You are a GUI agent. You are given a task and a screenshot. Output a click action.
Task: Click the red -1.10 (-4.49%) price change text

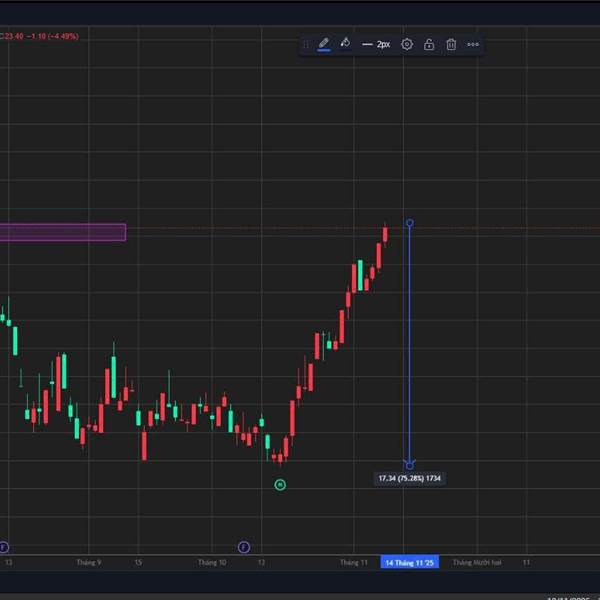52,36
